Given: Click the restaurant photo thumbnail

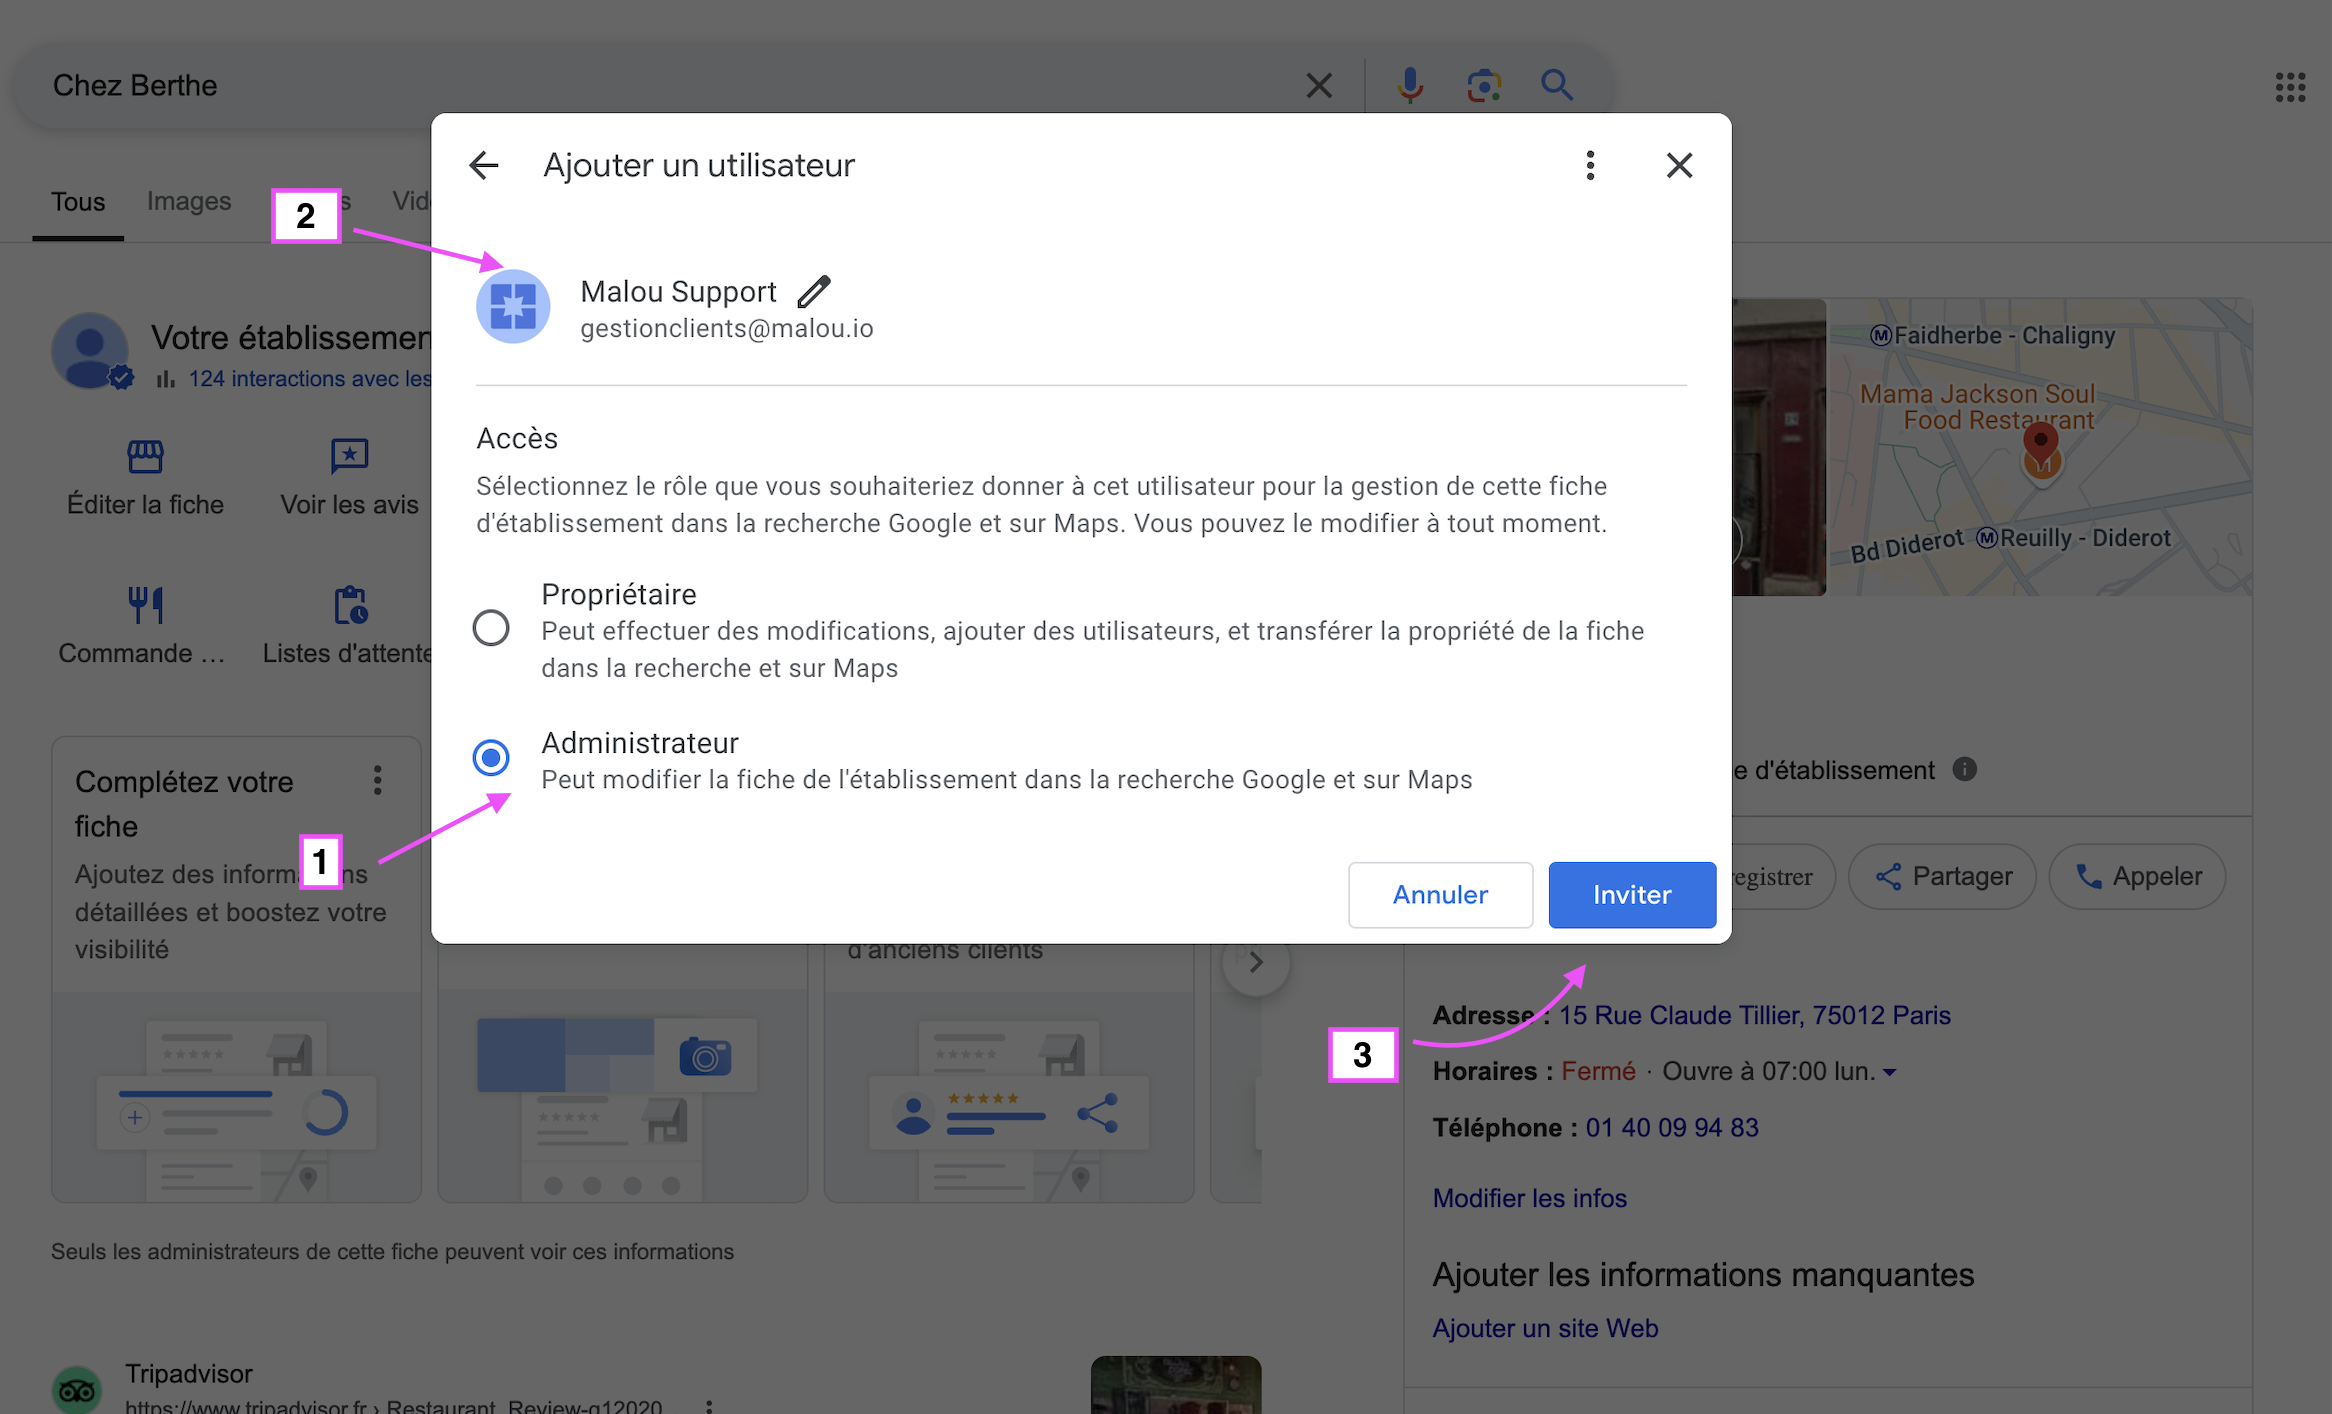Looking at the screenshot, I should (x=1779, y=447).
